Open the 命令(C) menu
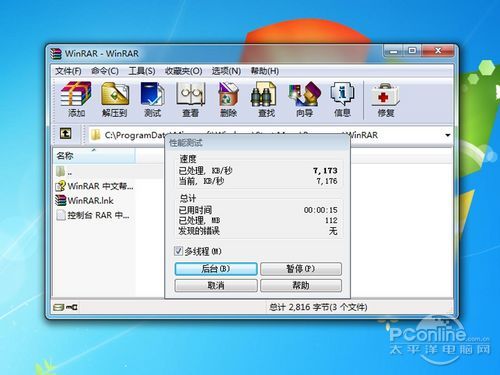This screenshot has height=375, width=500. [x=105, y=71]
